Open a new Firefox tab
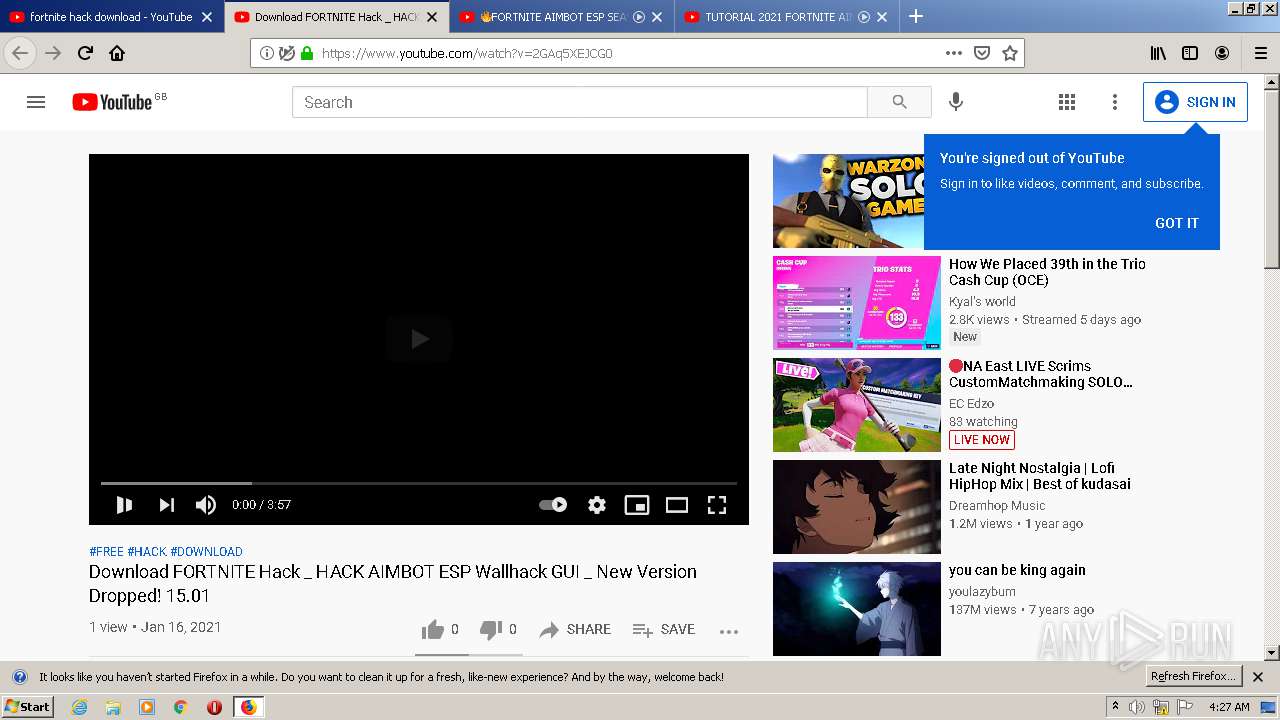 point(916,16)
